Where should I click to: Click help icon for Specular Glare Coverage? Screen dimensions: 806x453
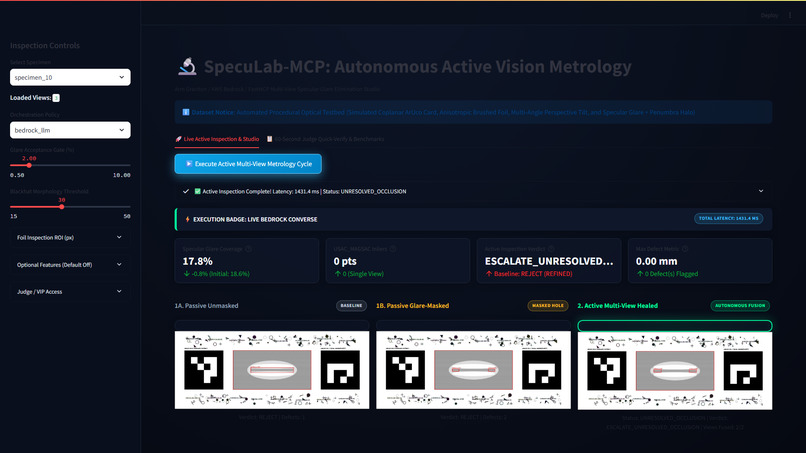tap(248, 249)
